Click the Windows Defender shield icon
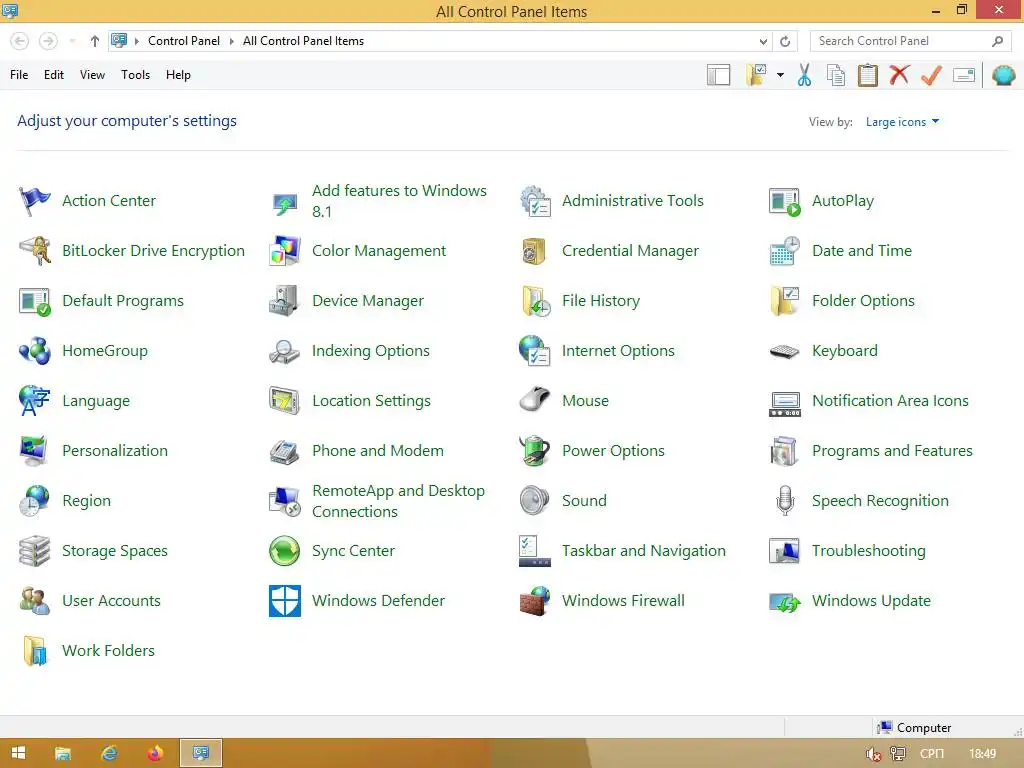This screenshot has height=768, width=1024. (x=285, y=601)
